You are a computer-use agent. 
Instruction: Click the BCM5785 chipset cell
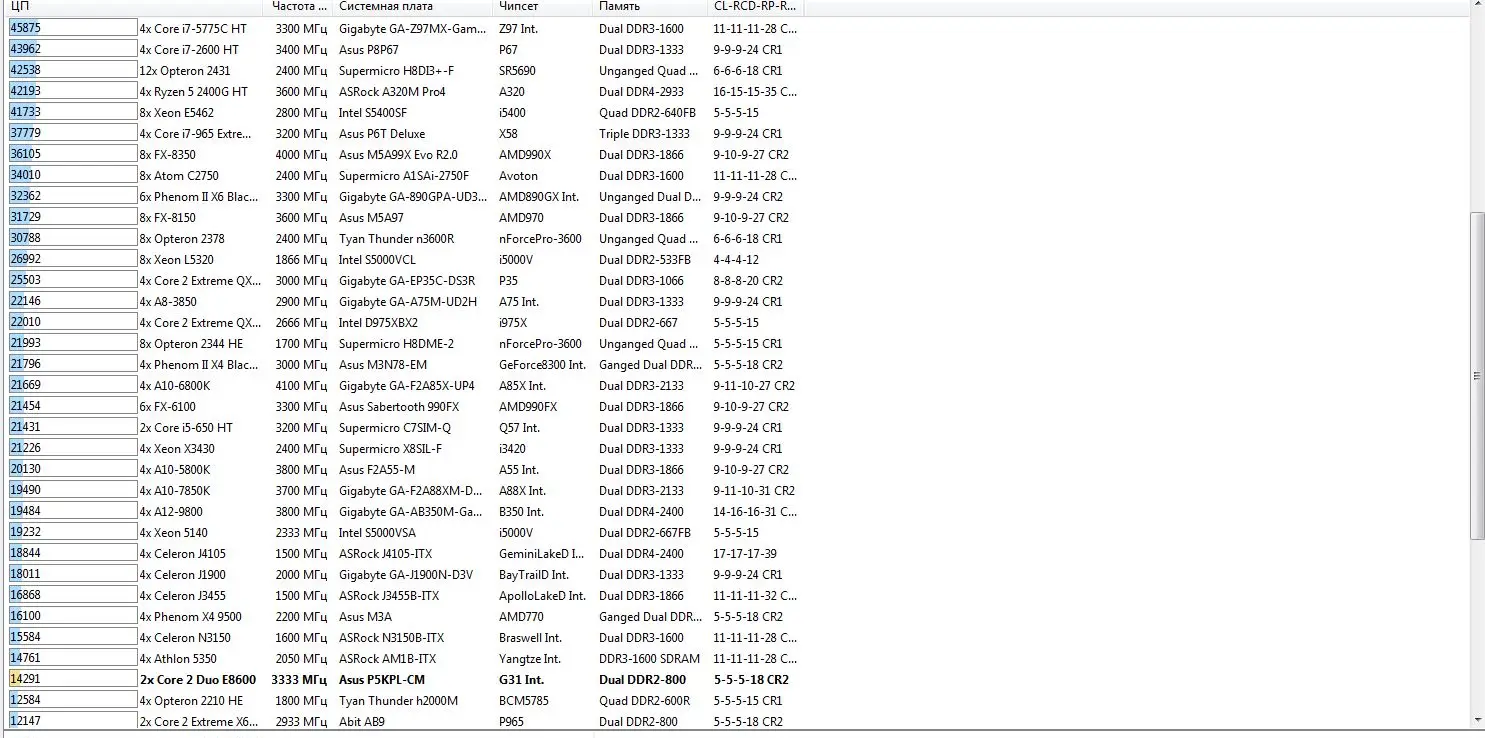point(522,701)
